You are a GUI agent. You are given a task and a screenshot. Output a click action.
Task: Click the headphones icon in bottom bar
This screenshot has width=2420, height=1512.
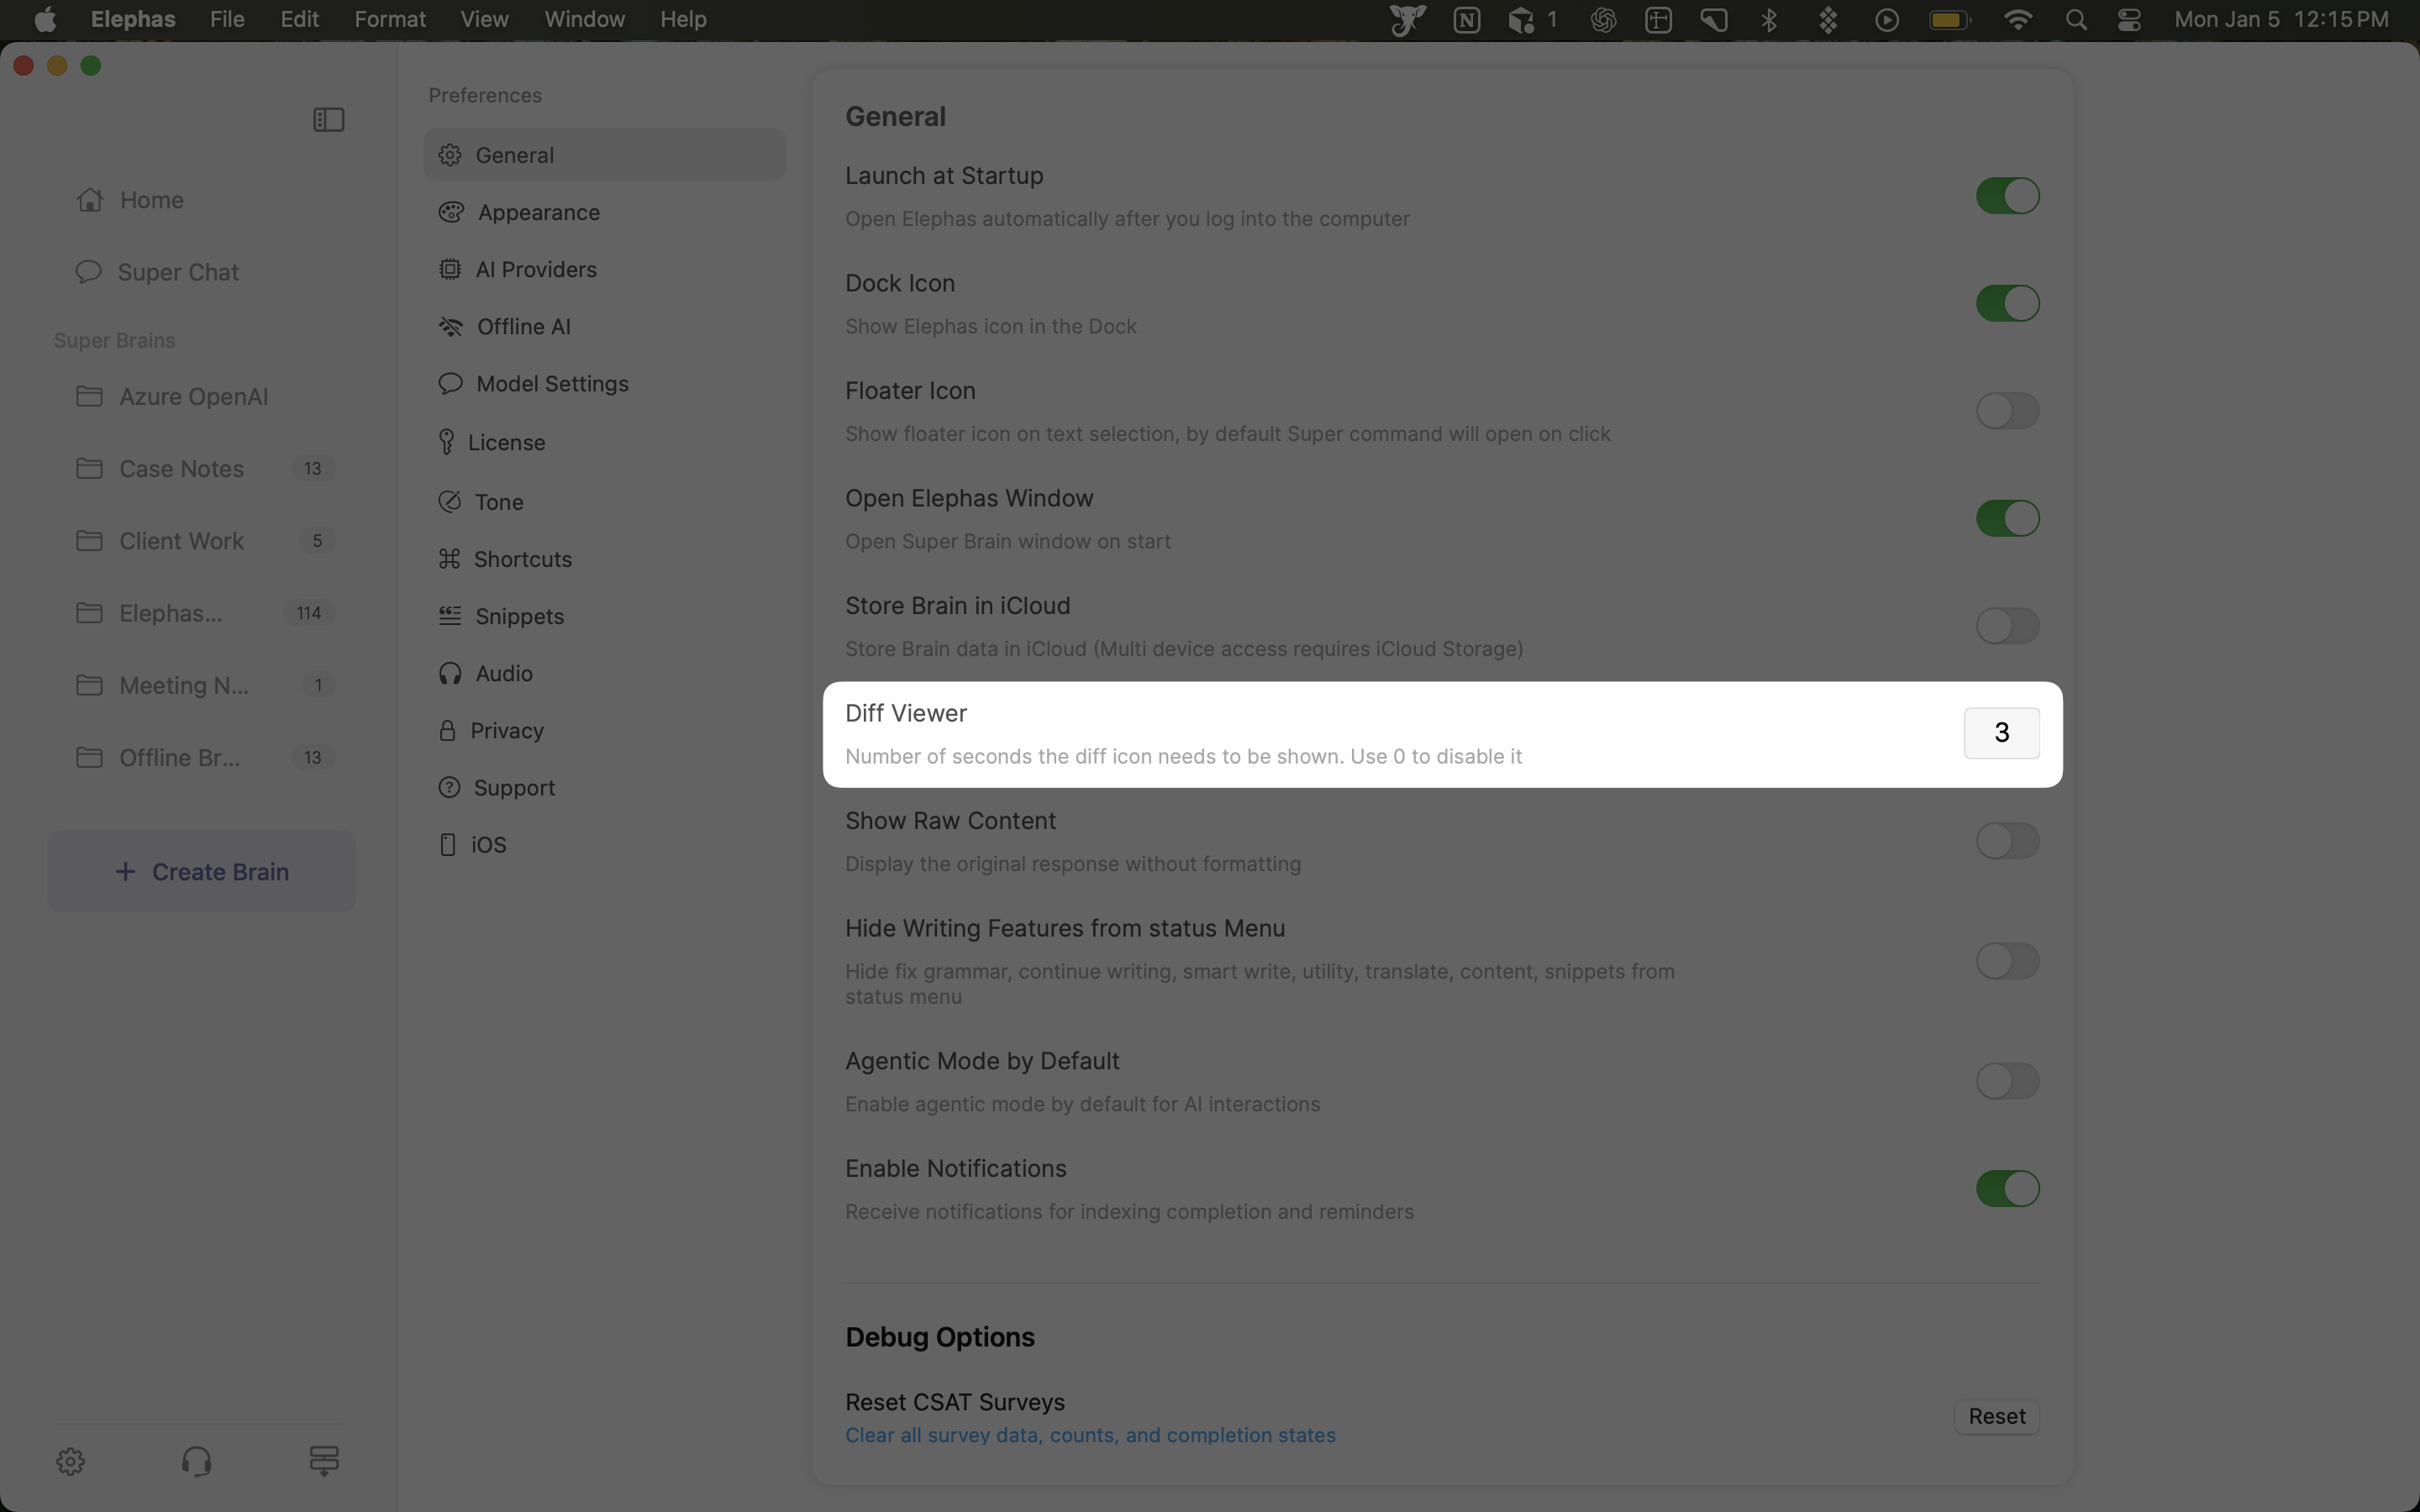point(197,1461)
